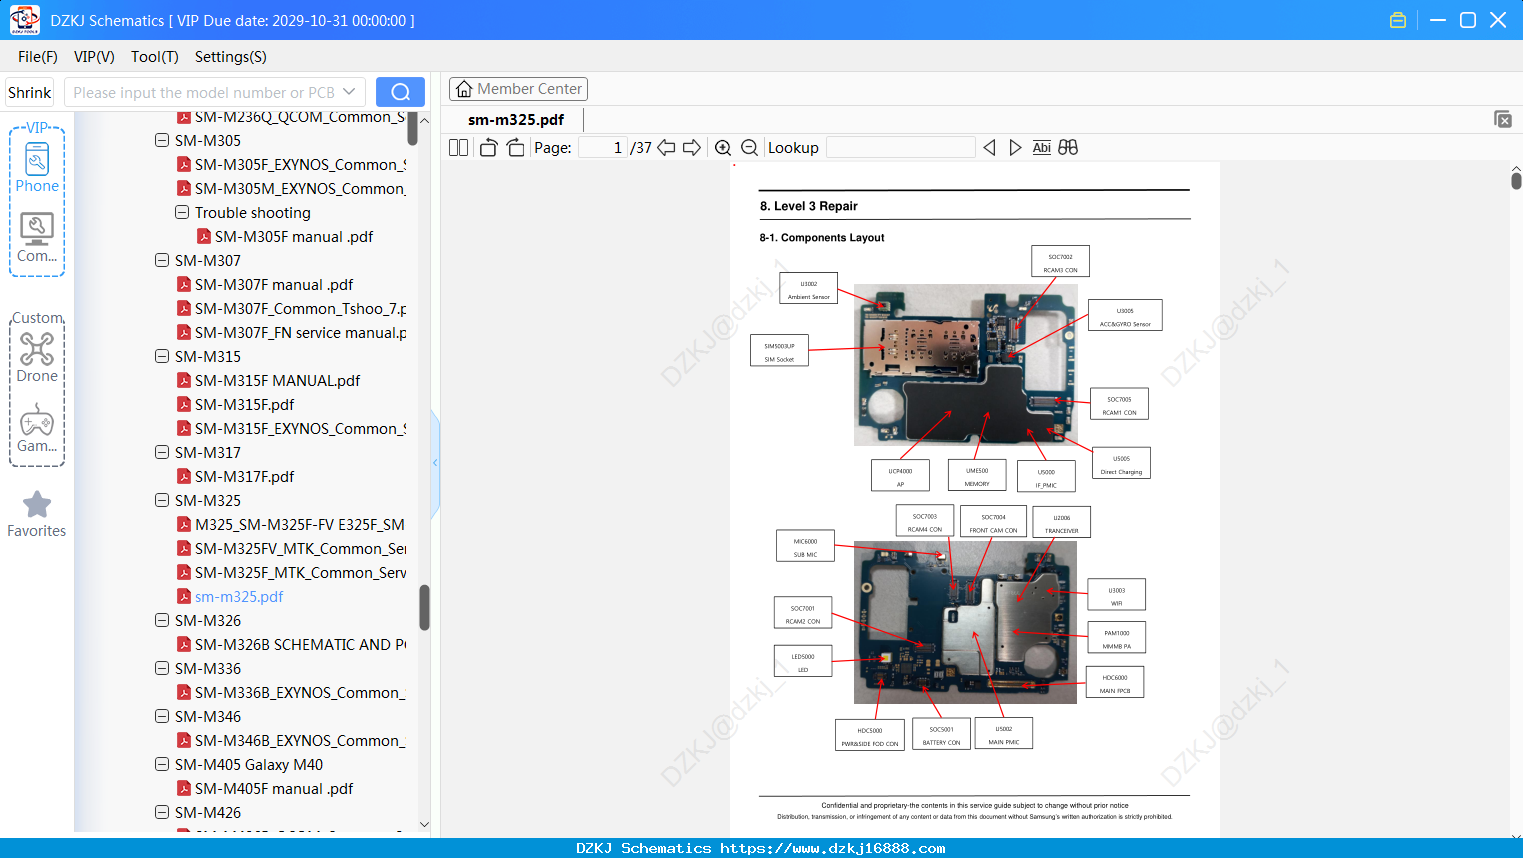This screenshot has width=1523, height=858.
Task: Open the dzkj16888.com website link
Action: [832, 848]
